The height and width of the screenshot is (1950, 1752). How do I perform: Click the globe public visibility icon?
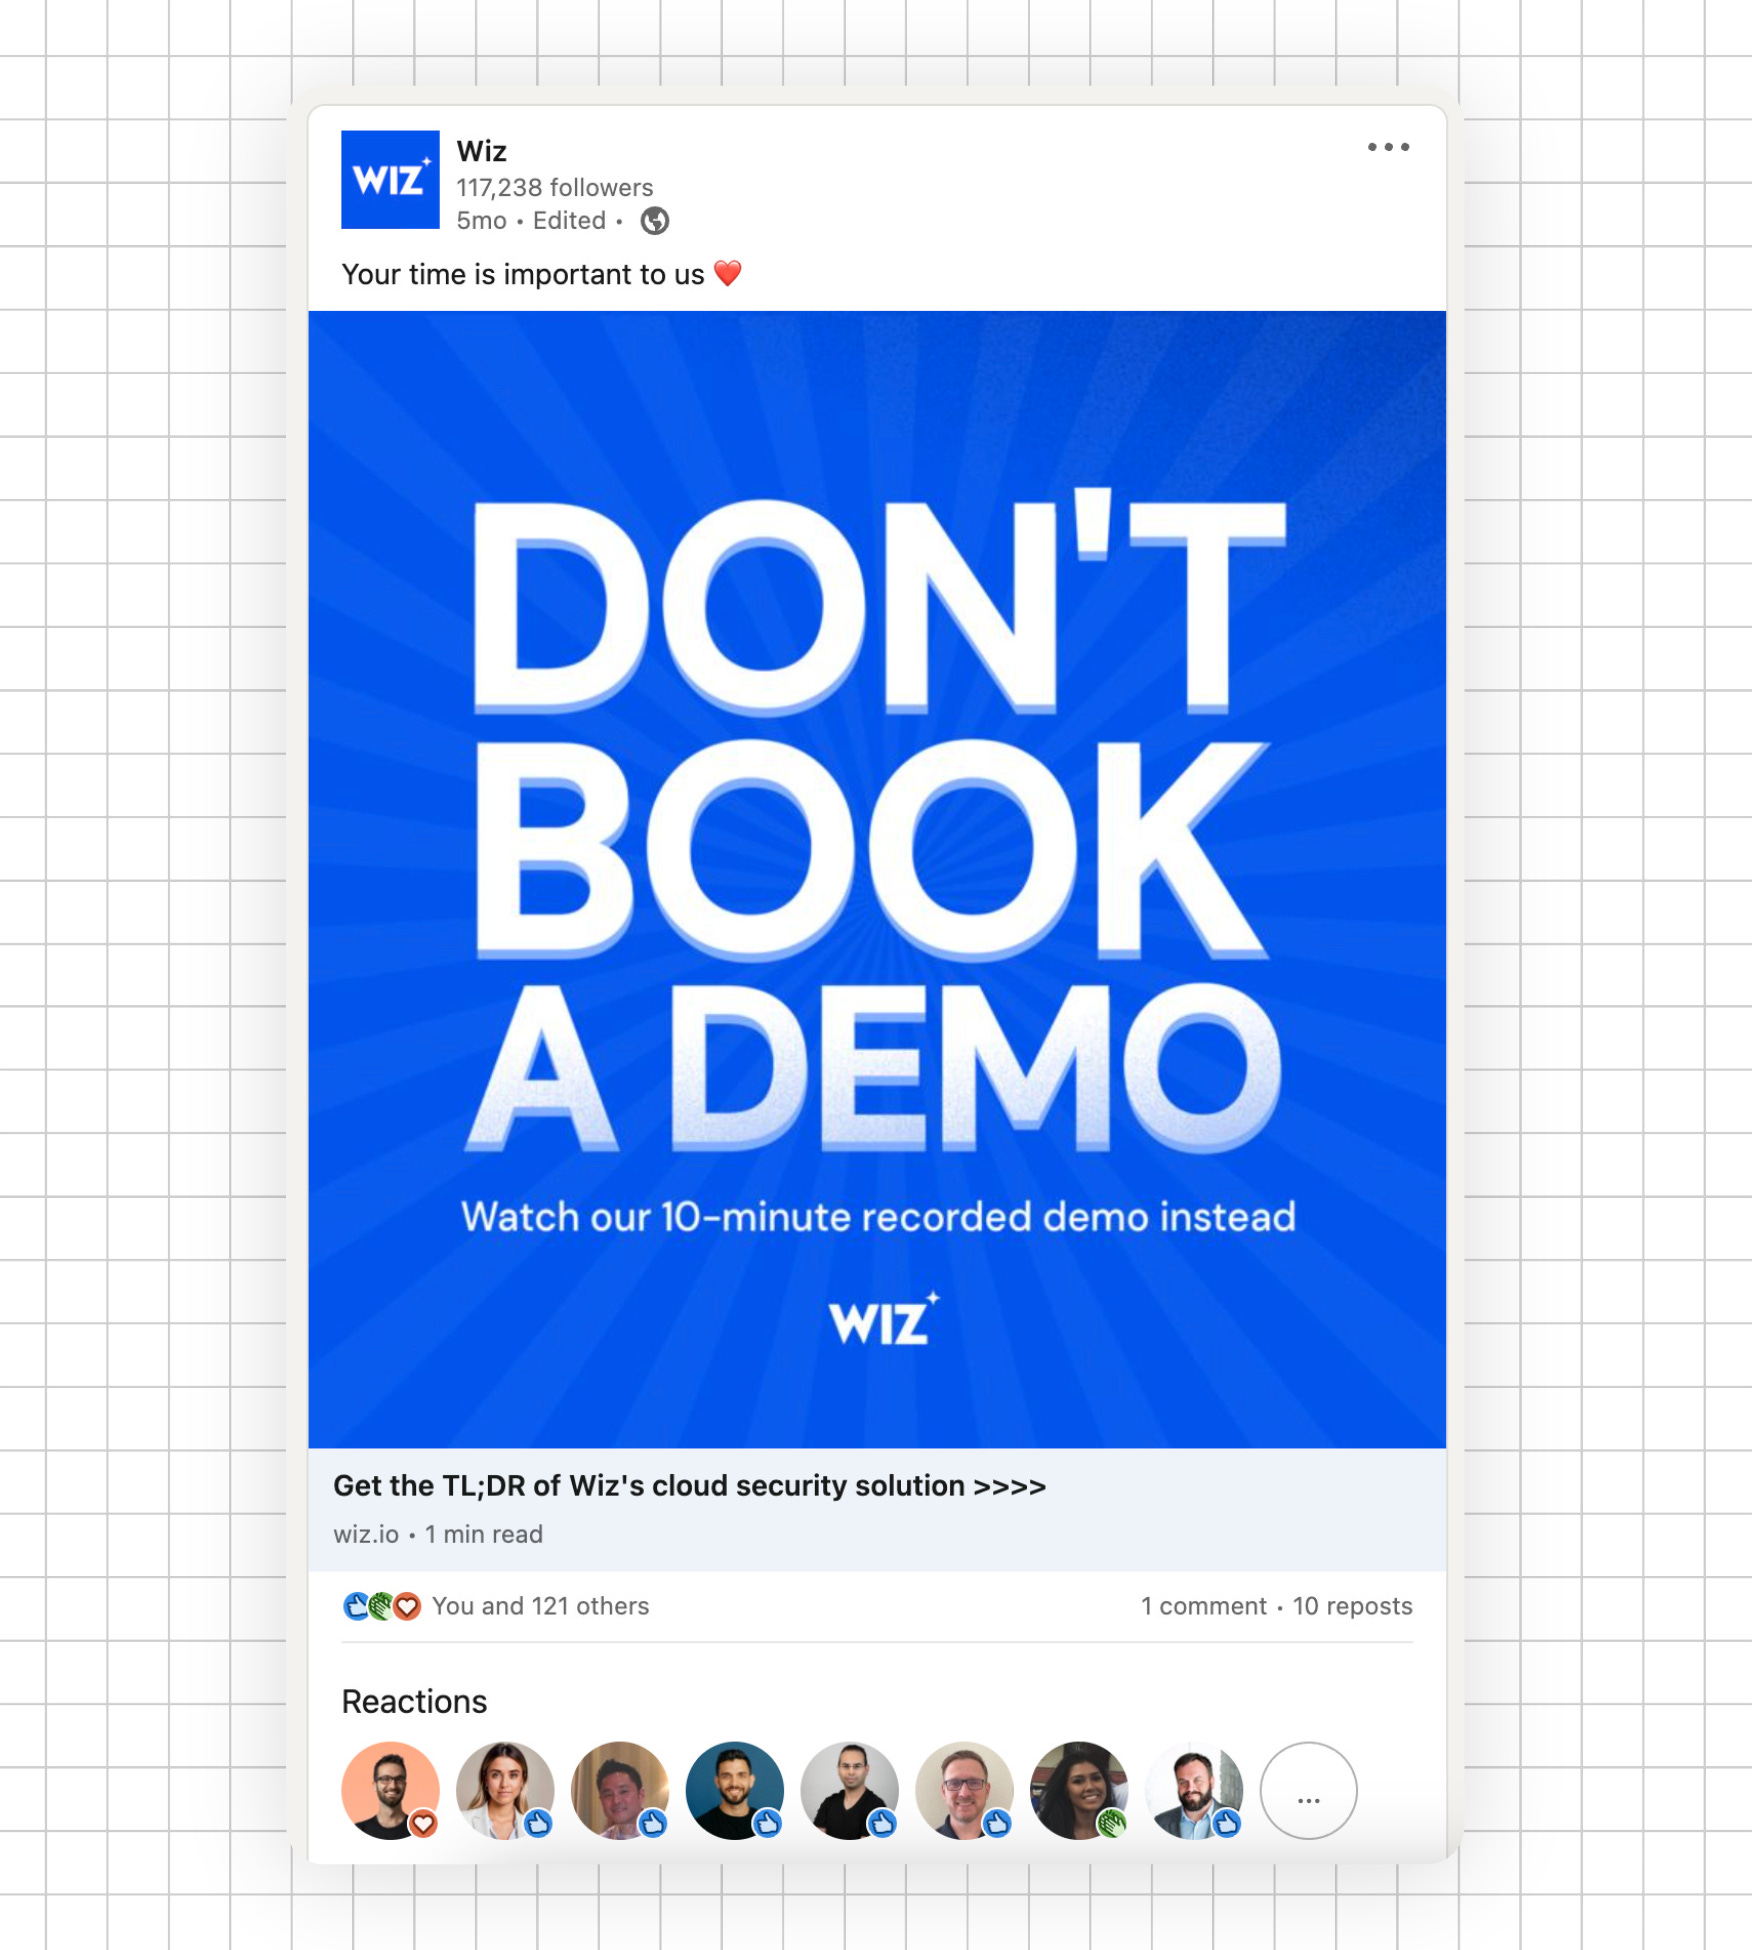[655, 221]
